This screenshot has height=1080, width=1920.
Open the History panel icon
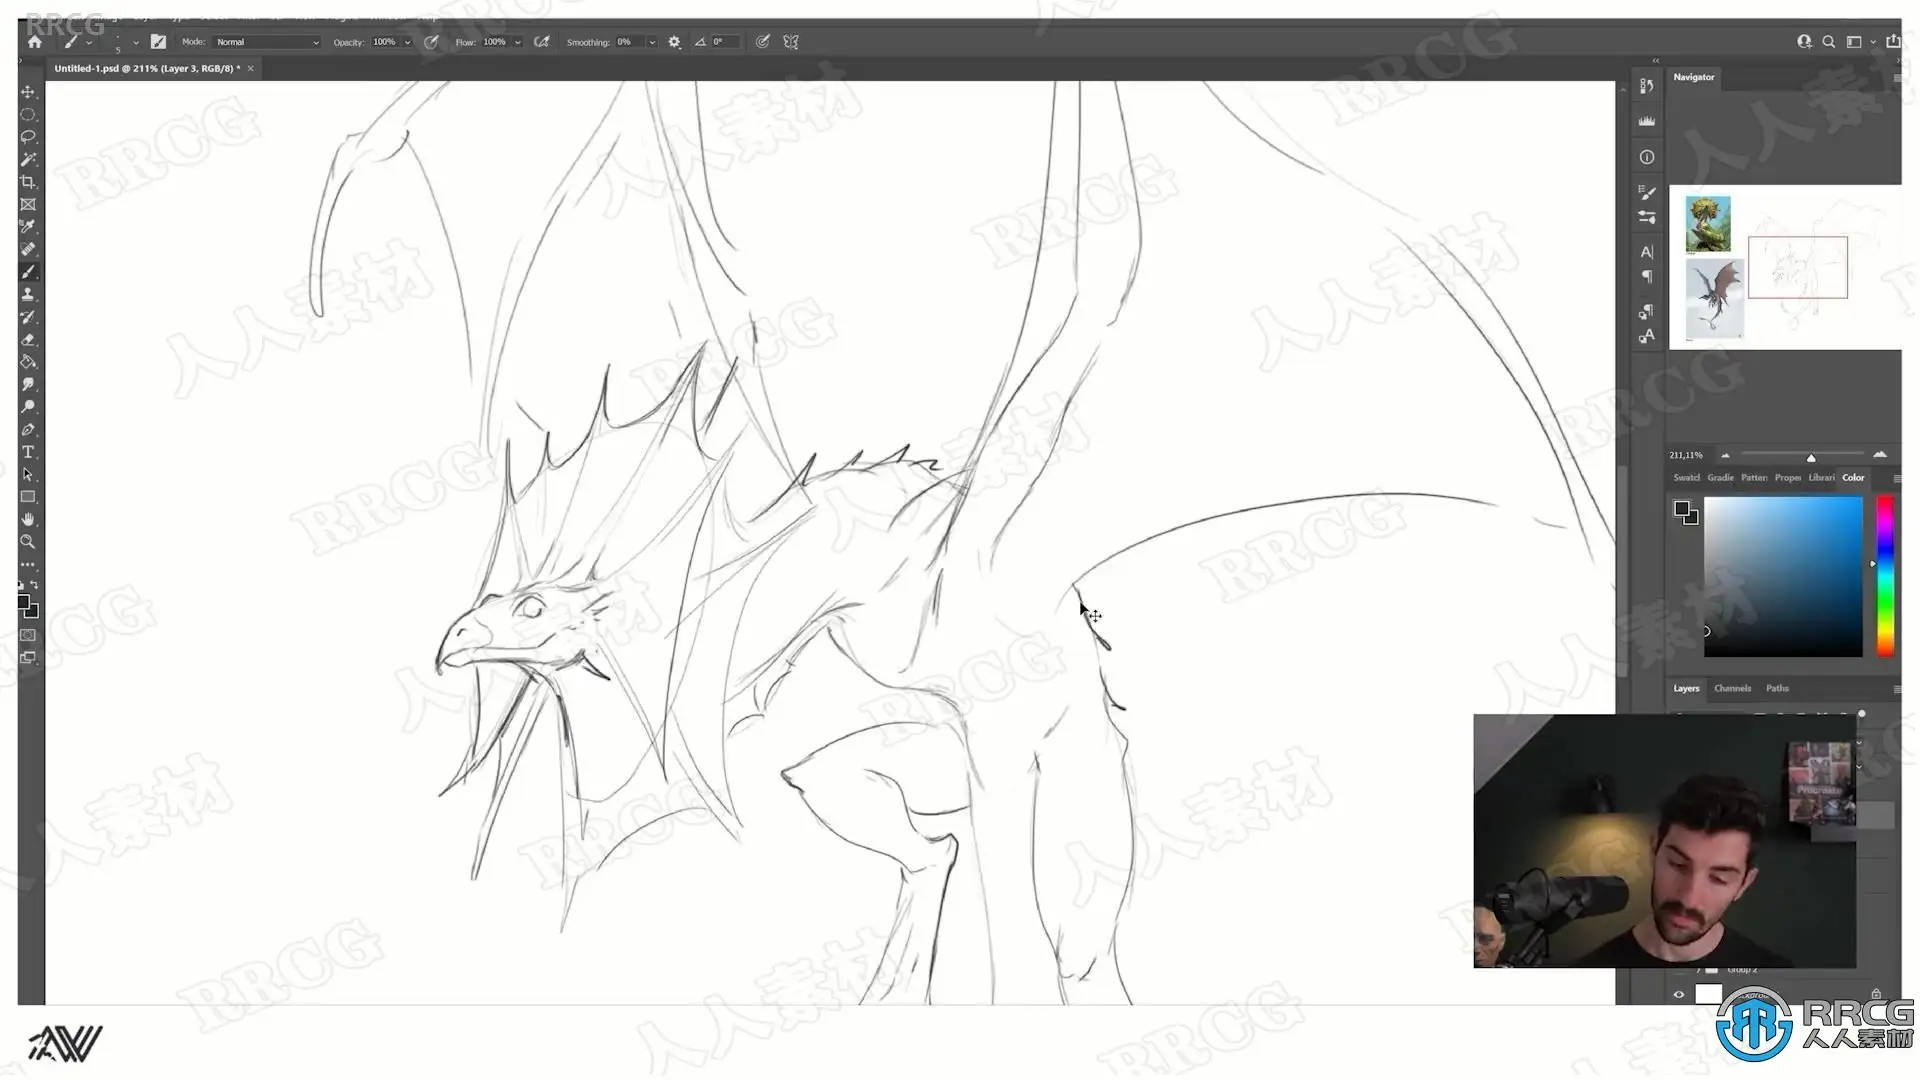(x=1647, y=86)
